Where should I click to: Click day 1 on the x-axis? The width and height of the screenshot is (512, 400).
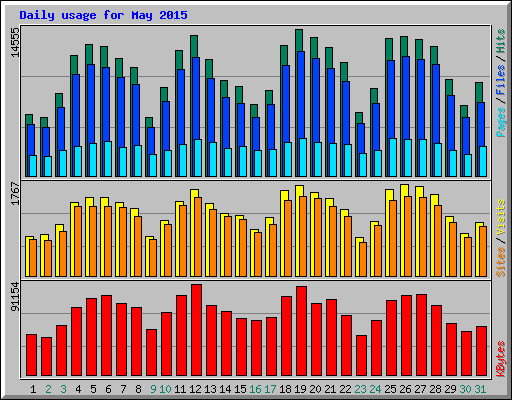33,389
